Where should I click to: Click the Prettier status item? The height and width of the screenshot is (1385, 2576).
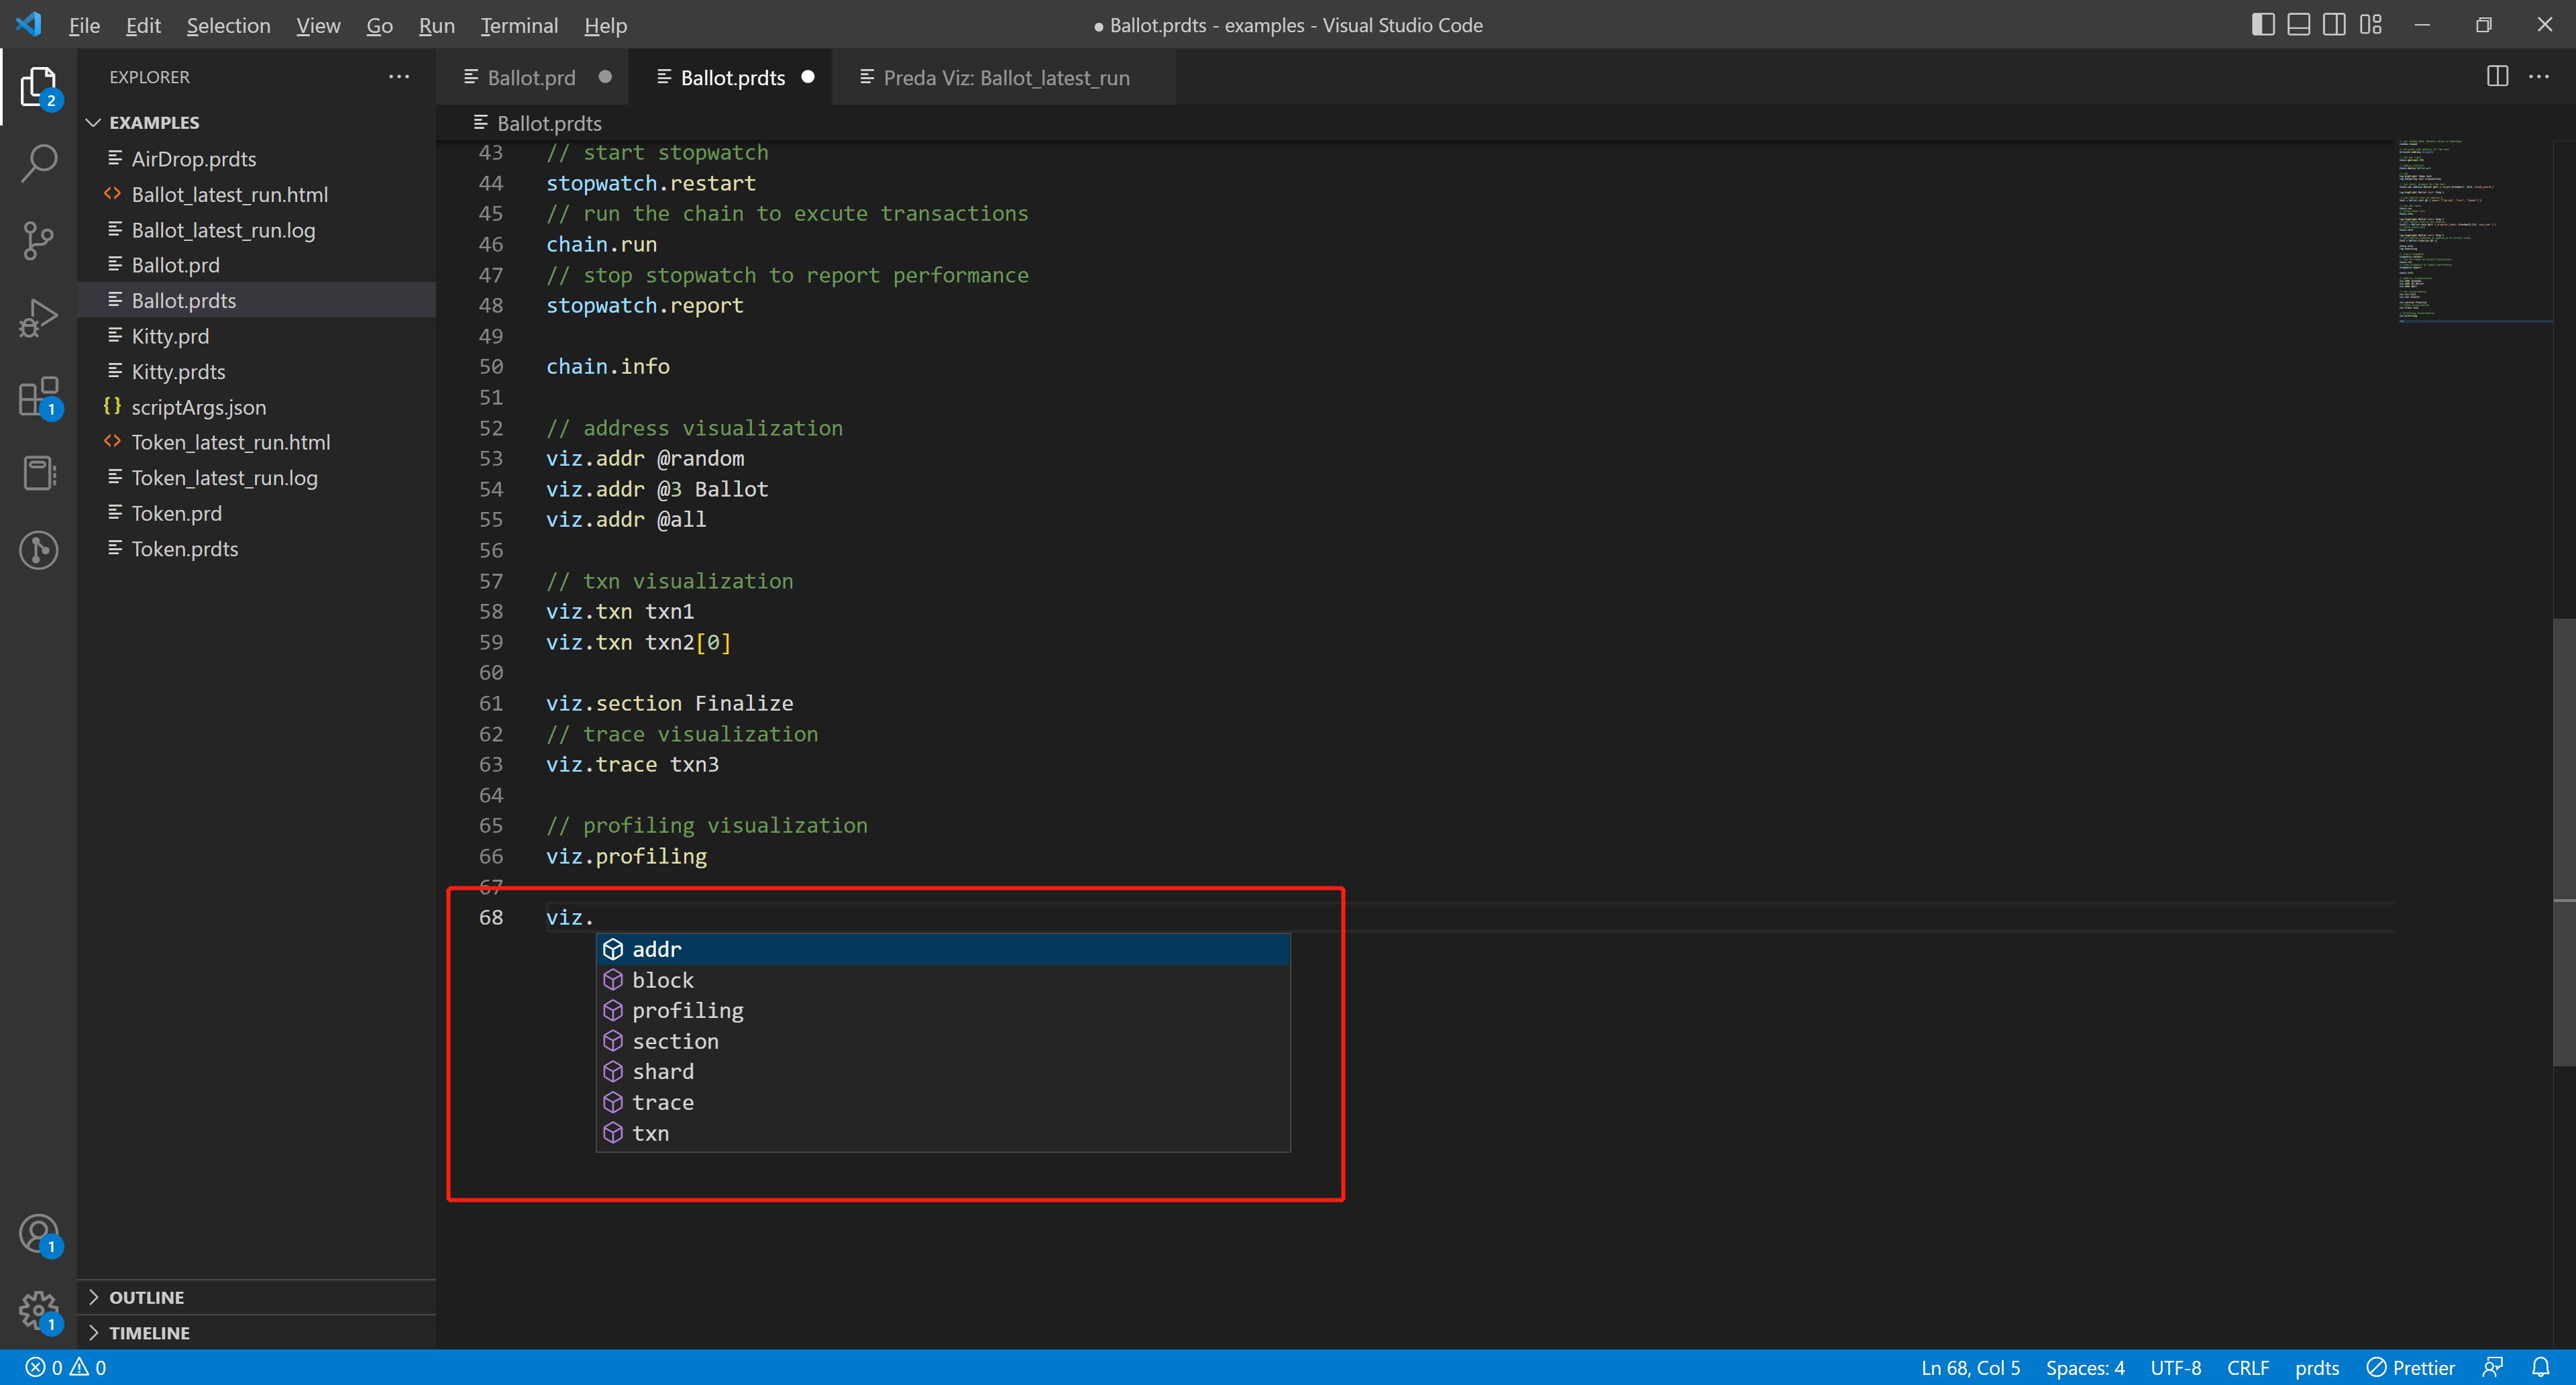(2411, 1367)
